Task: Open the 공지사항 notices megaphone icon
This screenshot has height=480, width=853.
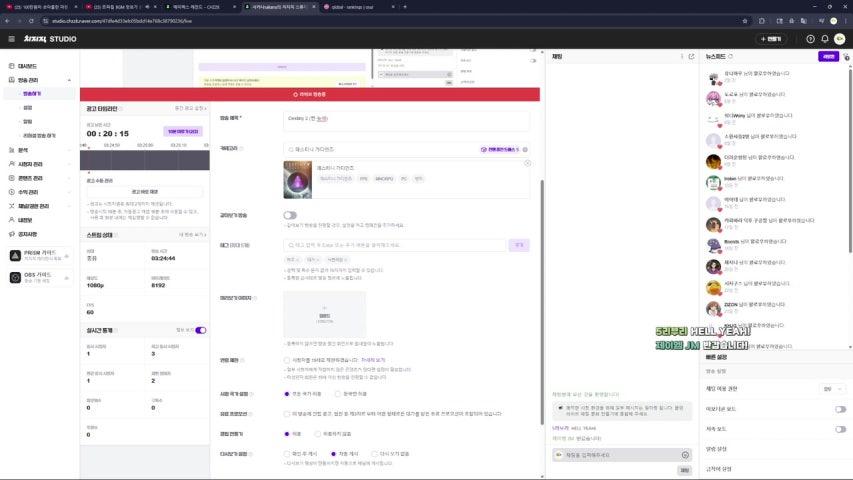Action: tap(11, 234)
